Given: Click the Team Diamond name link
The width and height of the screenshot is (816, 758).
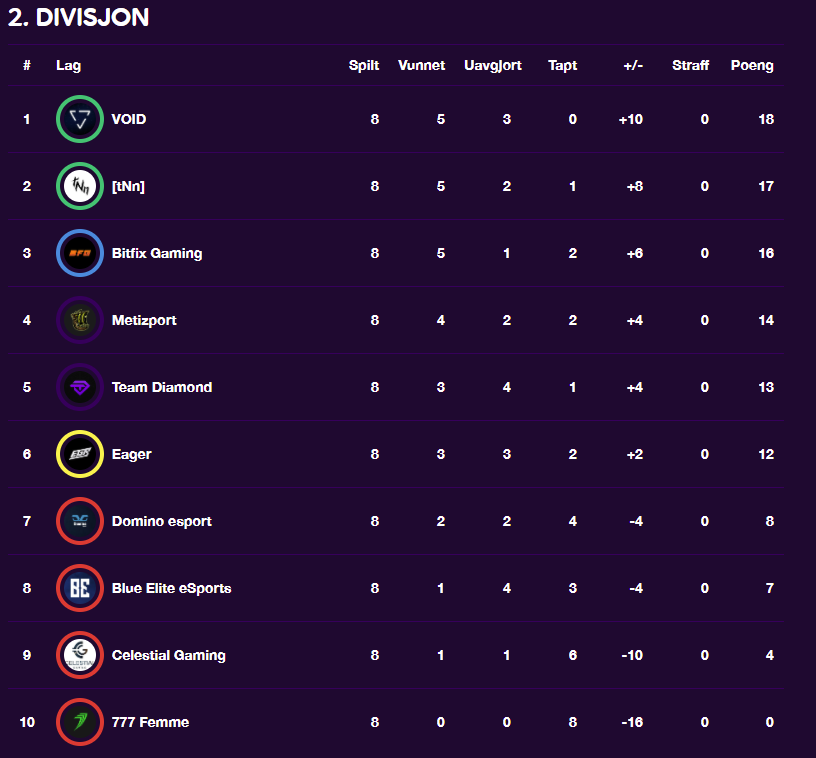Looking at the screenshot, I should [162, 387].
